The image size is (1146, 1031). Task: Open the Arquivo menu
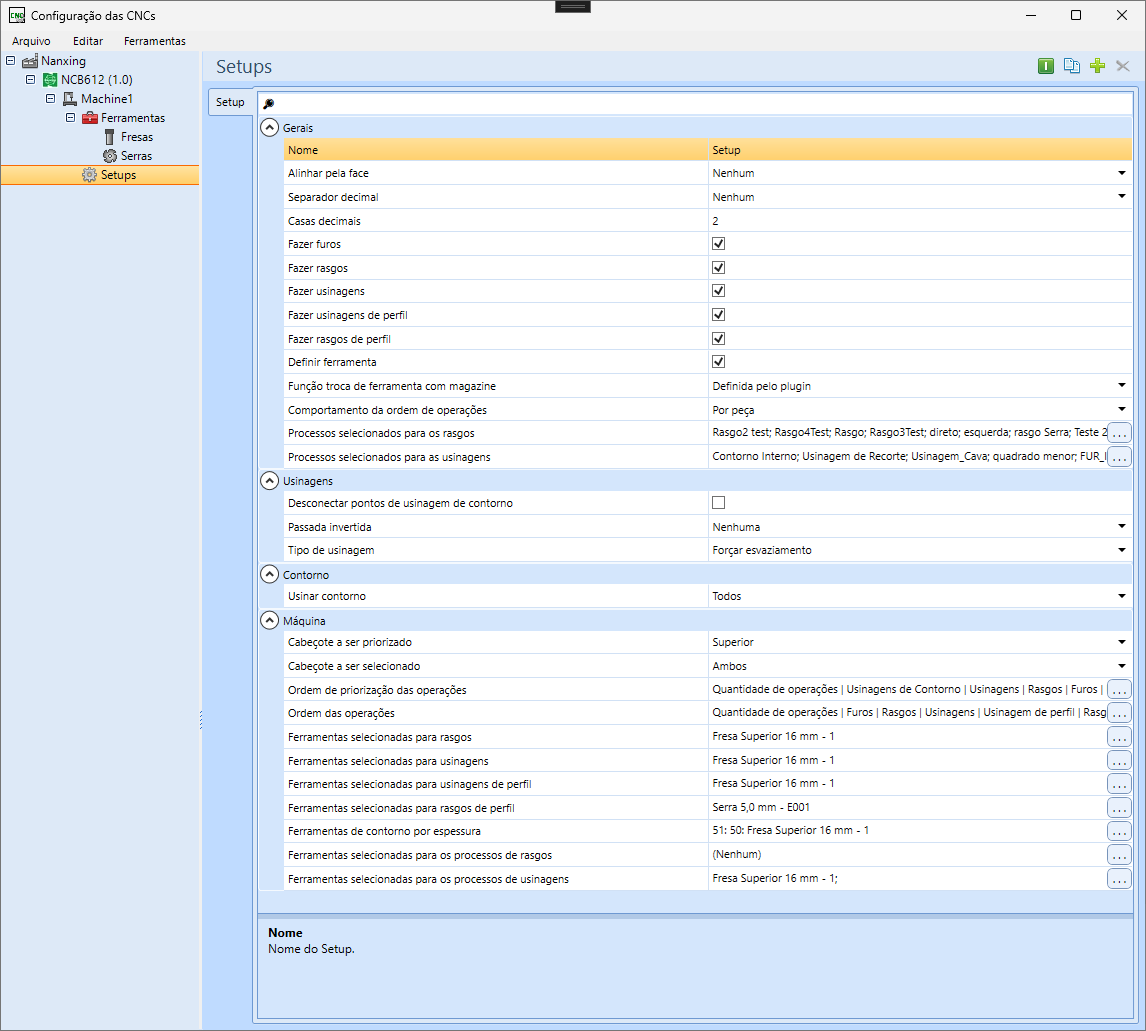tap(31, 41)
